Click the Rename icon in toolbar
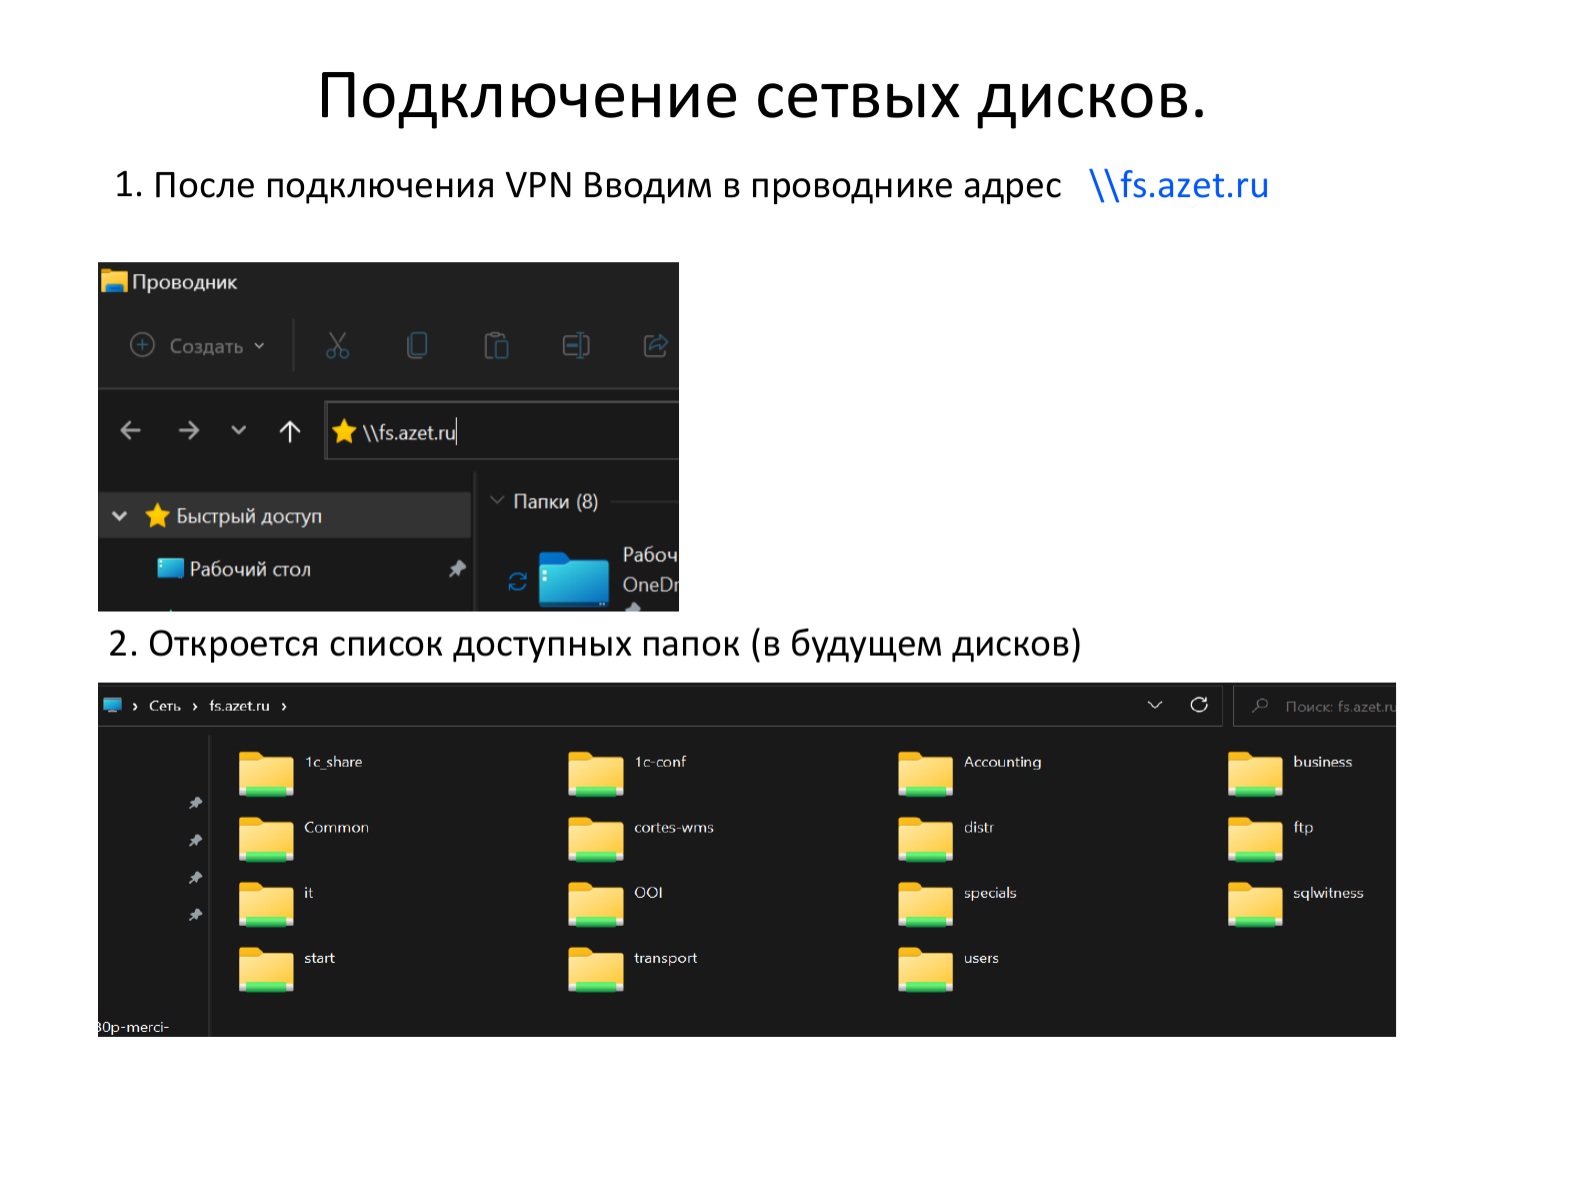The width and height of the screenshot is (1572, 1182). click(576, 346)
